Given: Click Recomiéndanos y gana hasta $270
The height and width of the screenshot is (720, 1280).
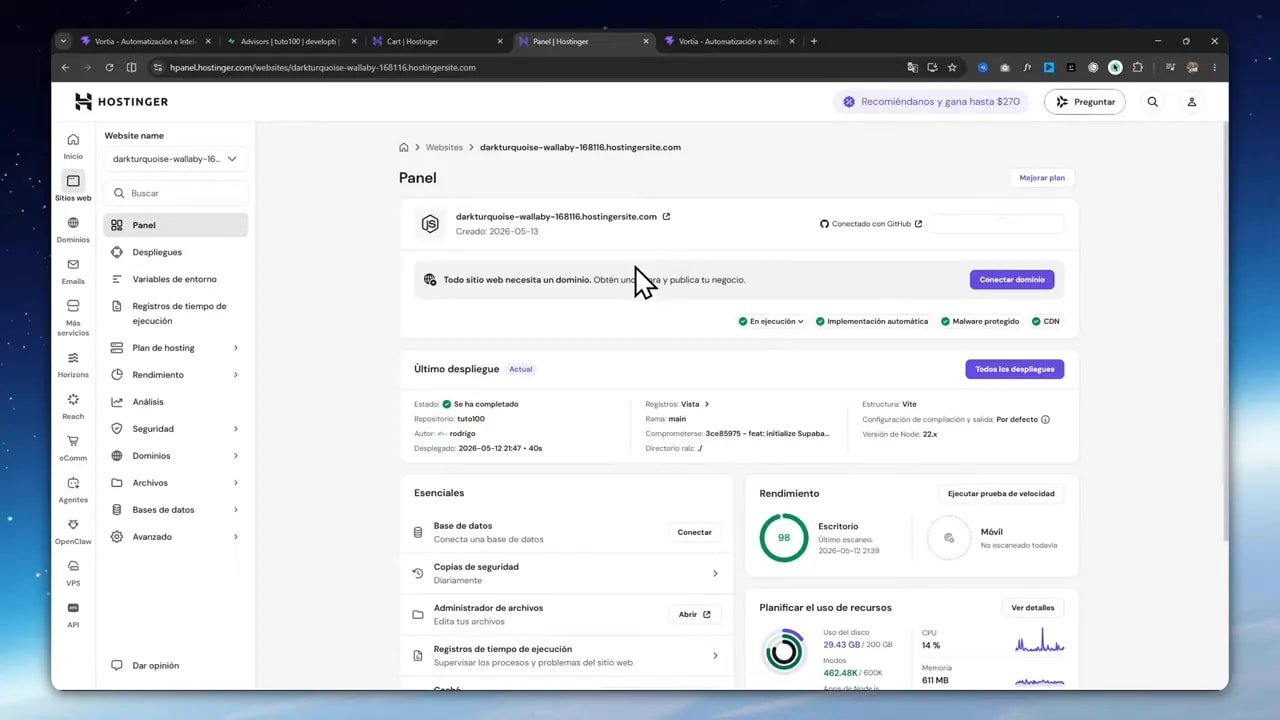Looking at the screenshot, I should point(931,101).
